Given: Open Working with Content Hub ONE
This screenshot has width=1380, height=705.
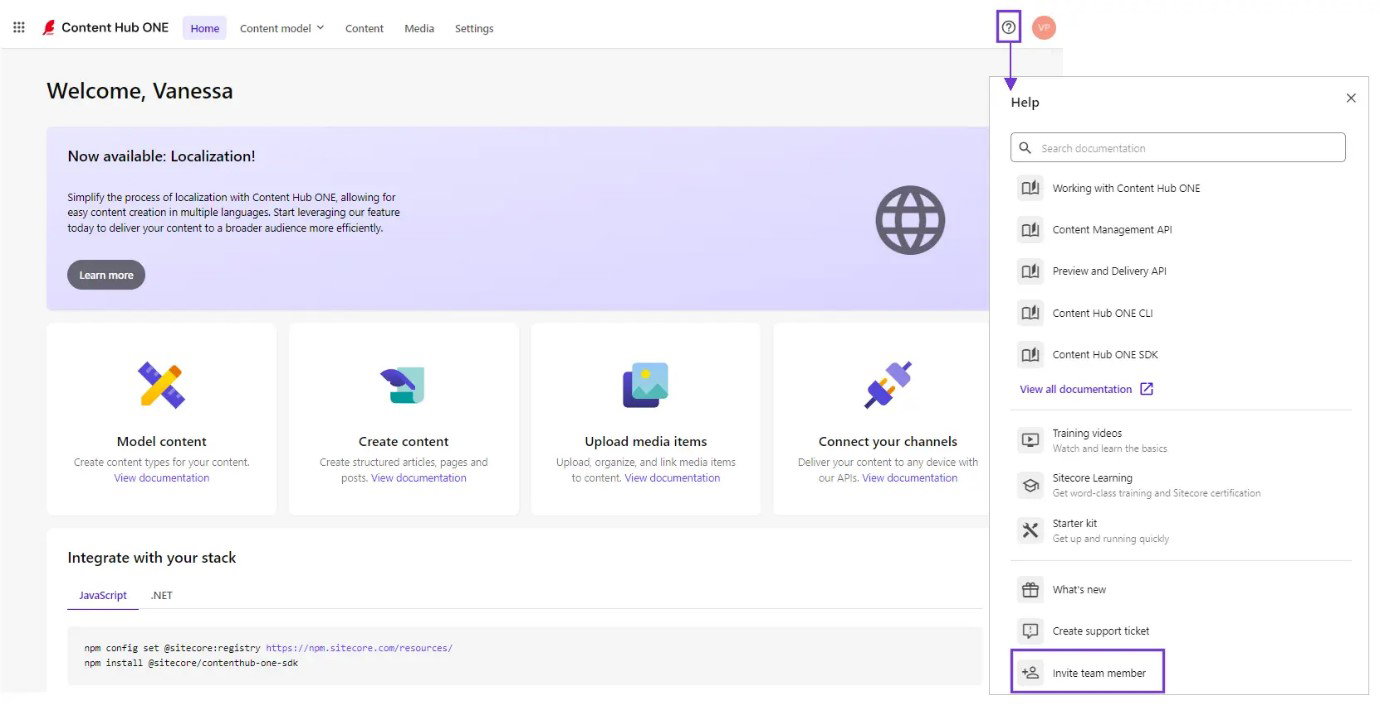Looking at the screenshot, I should 1126,188.
